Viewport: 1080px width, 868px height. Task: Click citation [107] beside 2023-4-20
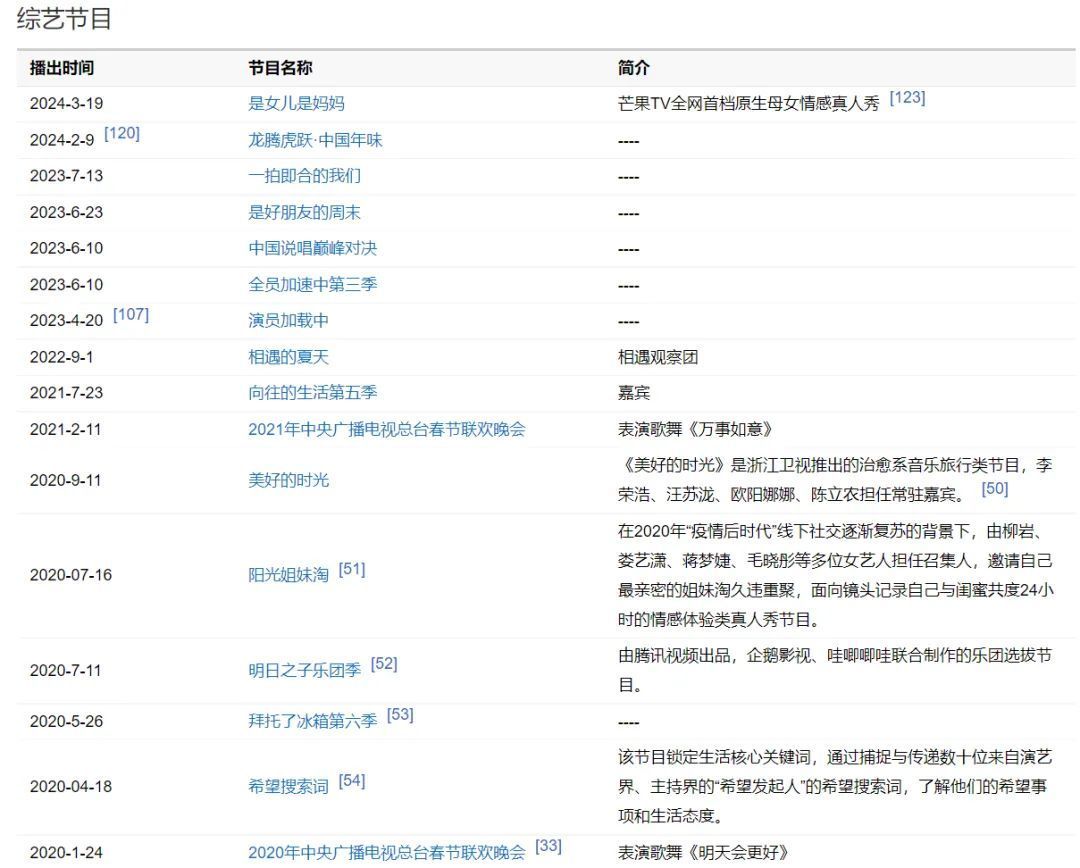point(131,315)
